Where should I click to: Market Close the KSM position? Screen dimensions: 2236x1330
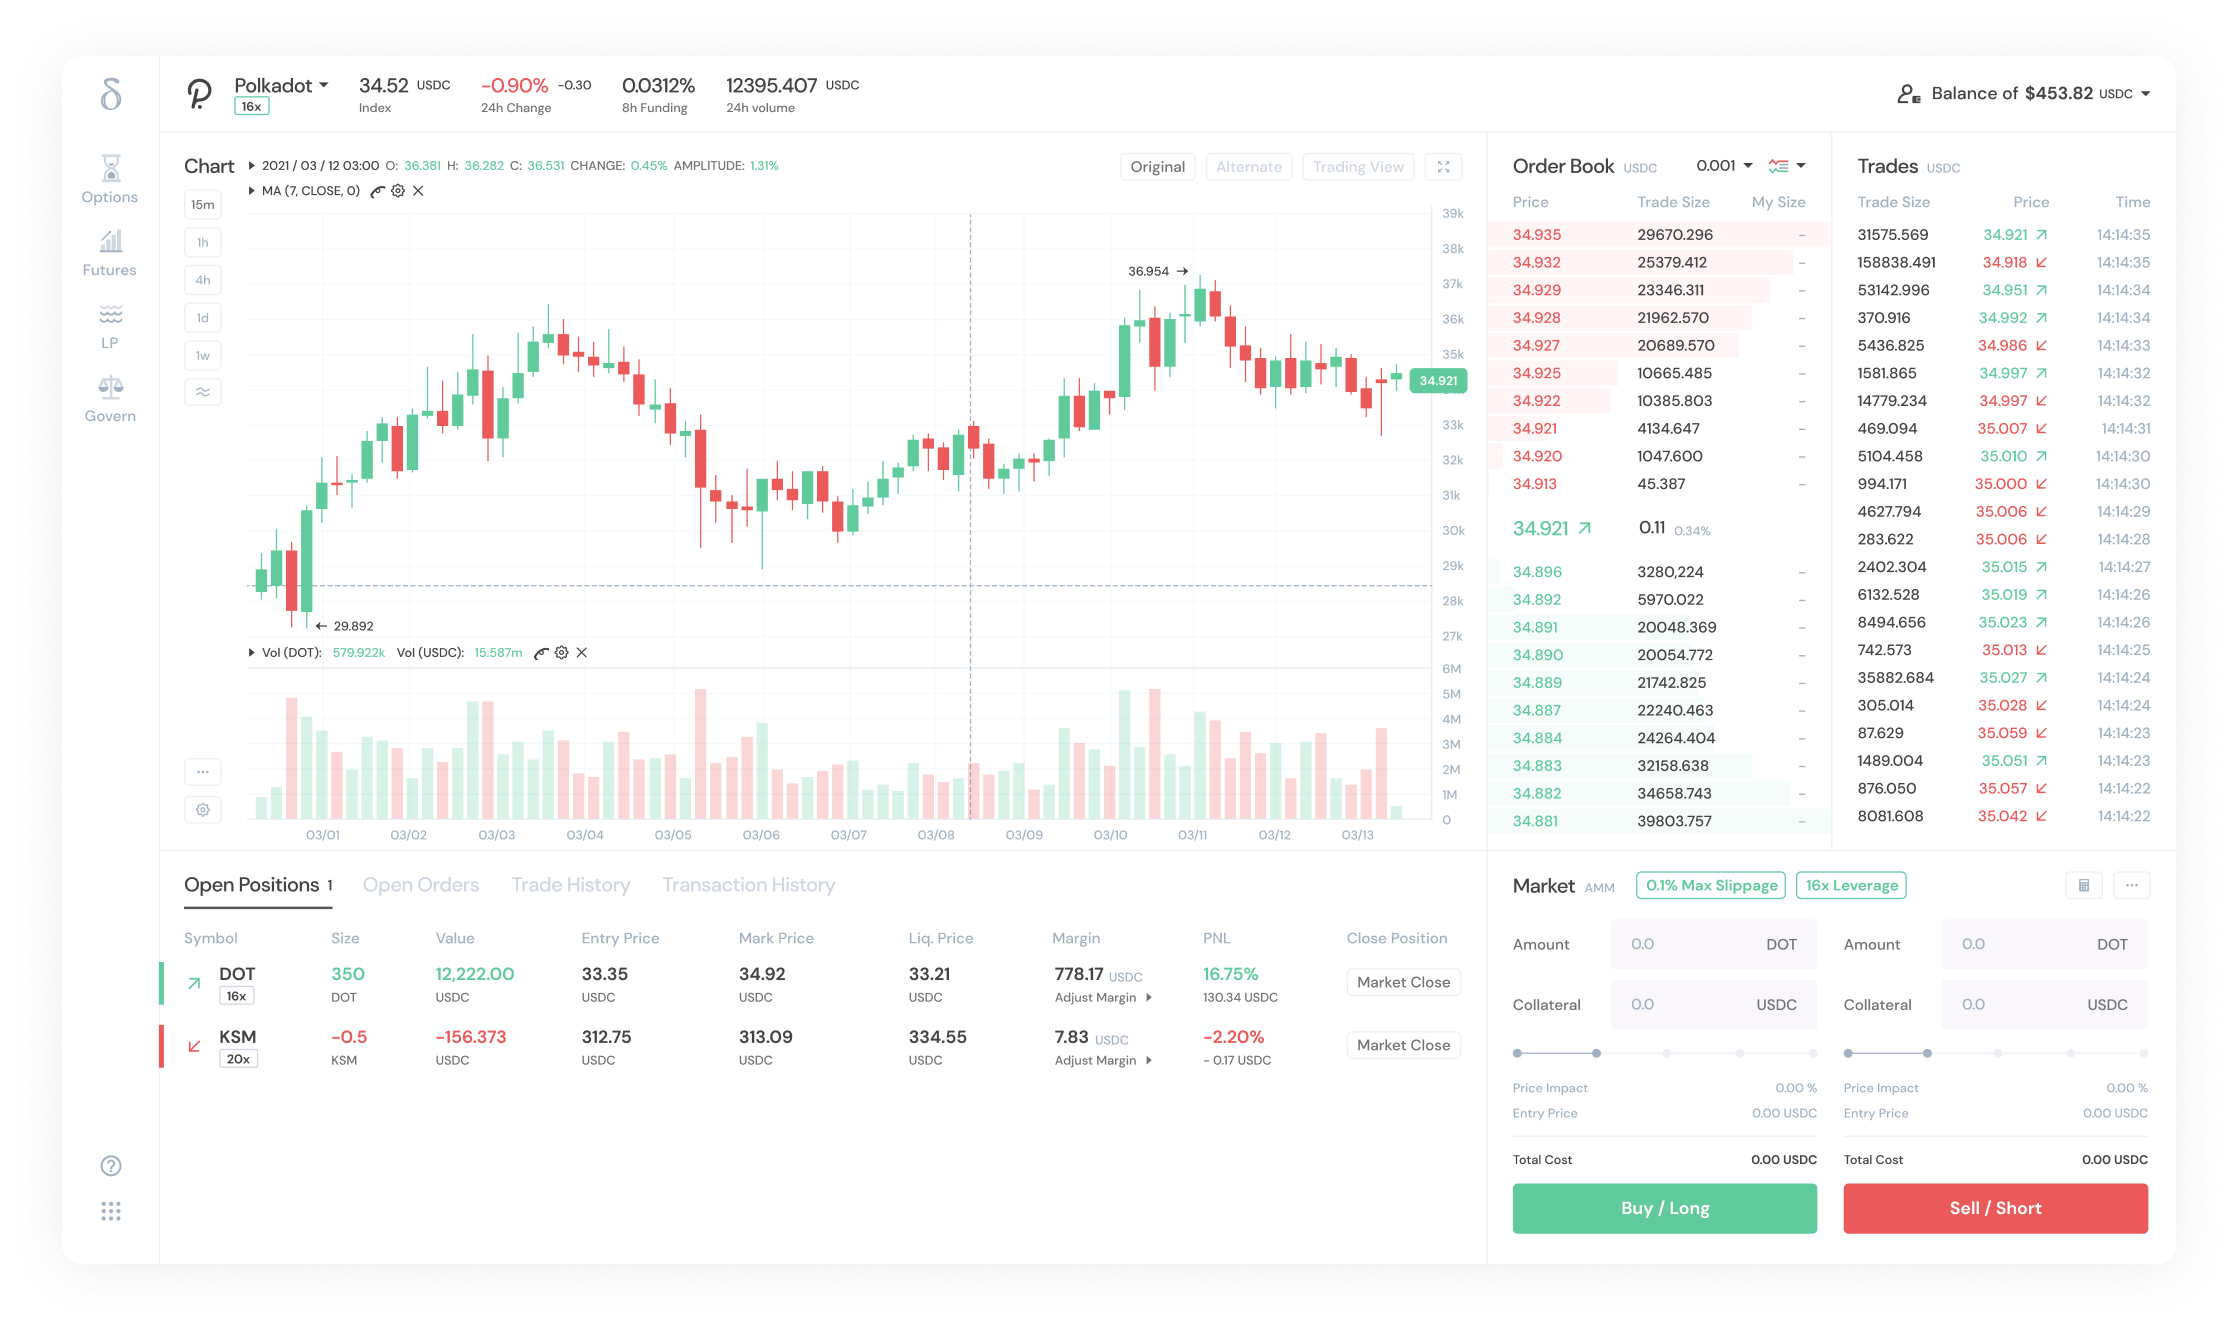[1403, 1045]
